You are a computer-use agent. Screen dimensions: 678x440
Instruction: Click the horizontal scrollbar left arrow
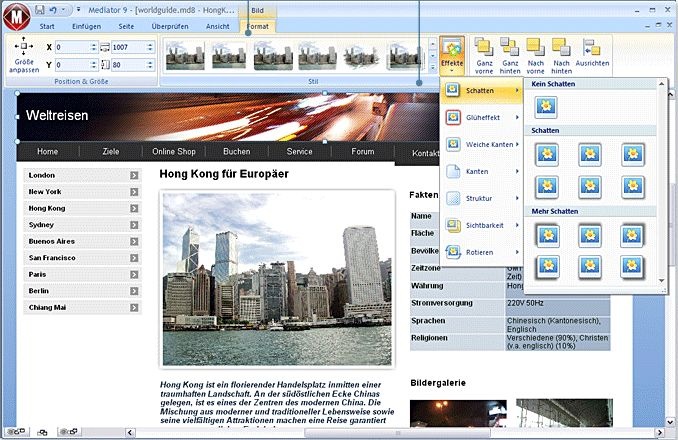tap(130, 432)
